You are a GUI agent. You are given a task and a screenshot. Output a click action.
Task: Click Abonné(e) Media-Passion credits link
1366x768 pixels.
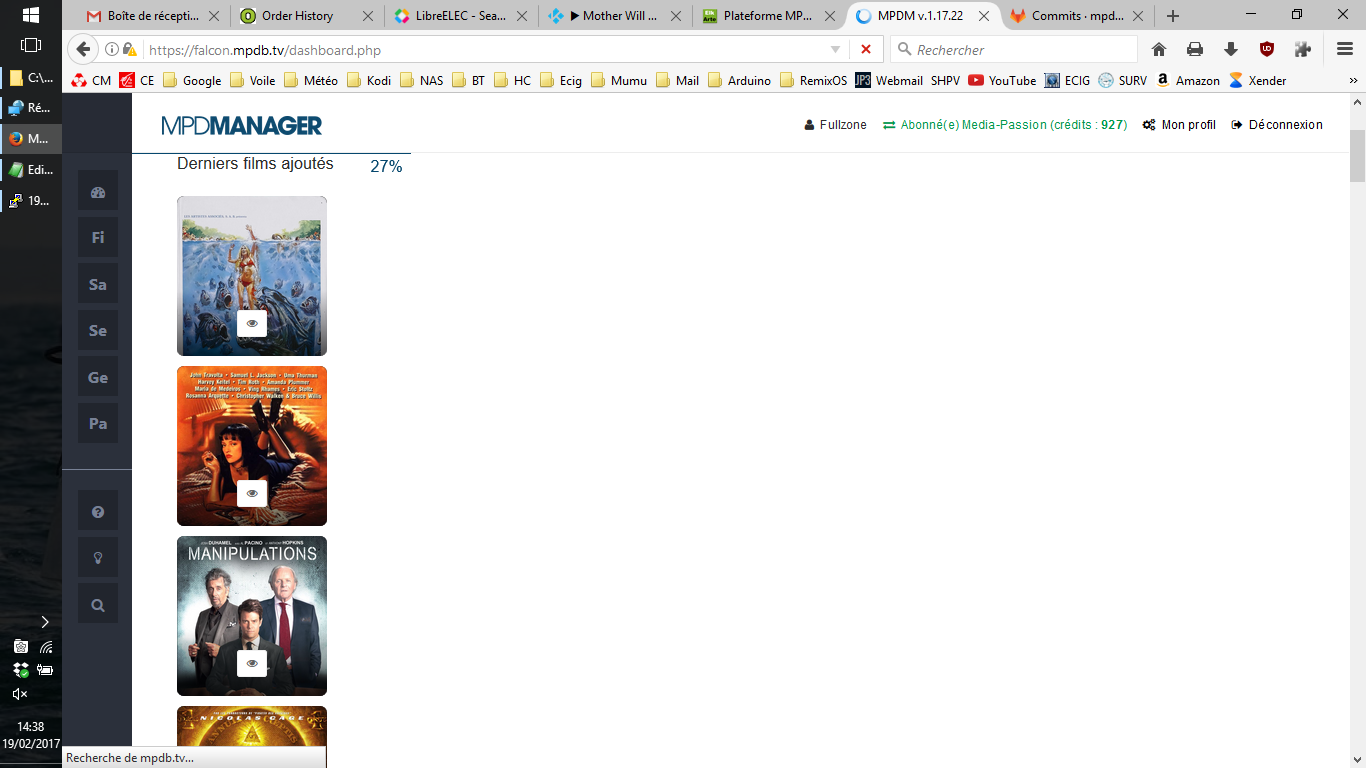(x=1005, y=125)
